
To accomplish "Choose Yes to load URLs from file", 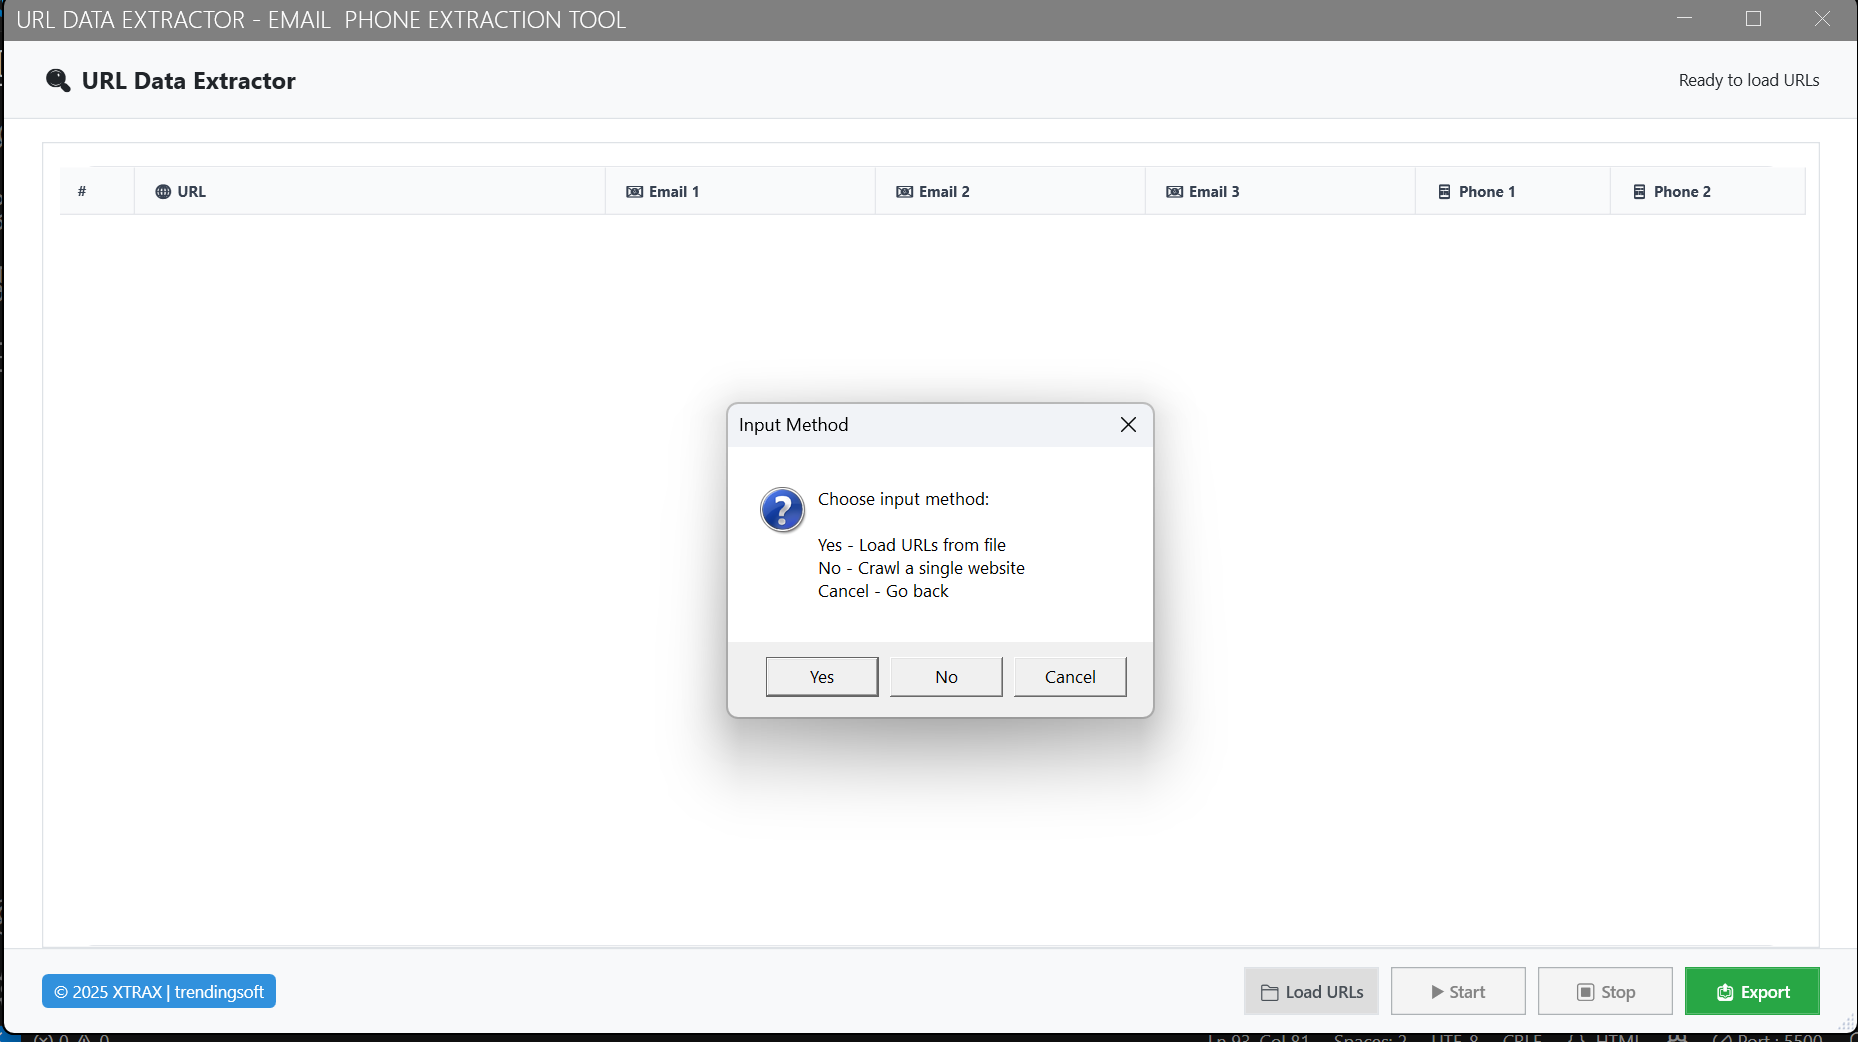I will tap(821, 677).
